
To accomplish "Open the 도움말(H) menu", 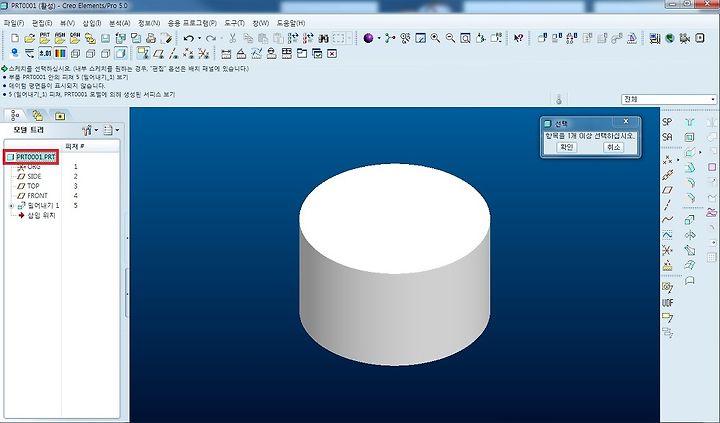I will (291, 23).
